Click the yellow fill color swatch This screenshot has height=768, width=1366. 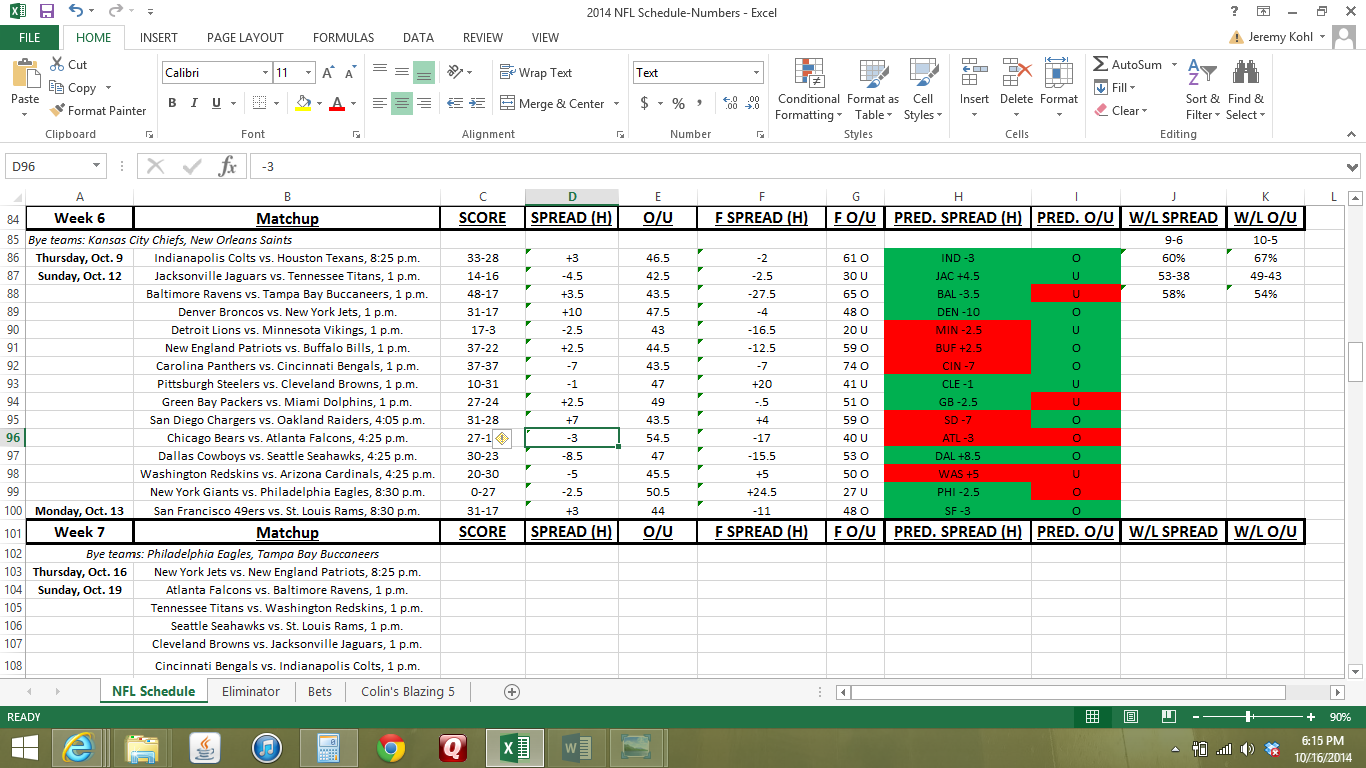click(304, 103)
